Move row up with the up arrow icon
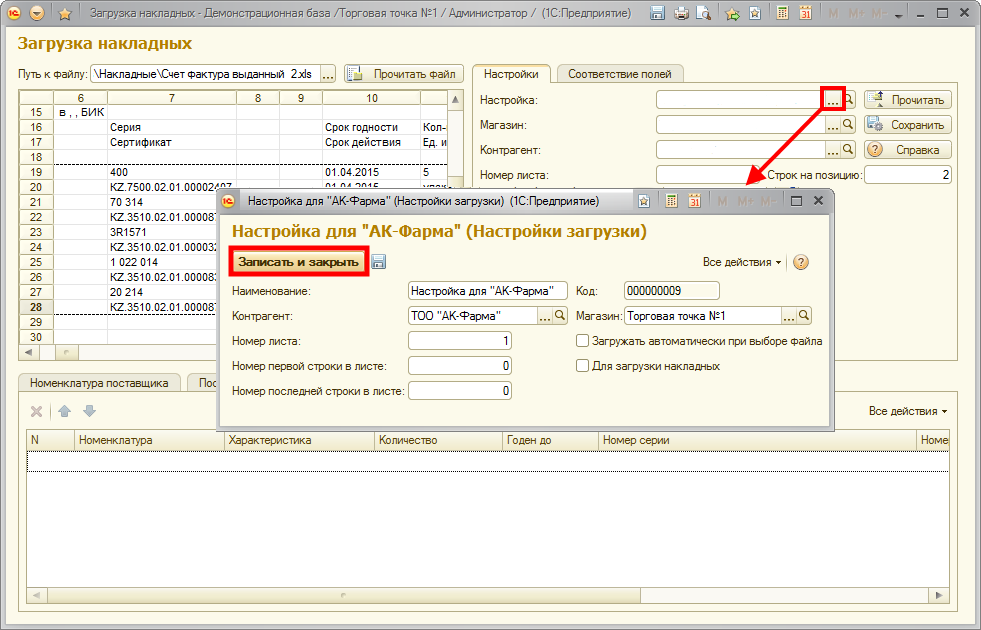Viewport: 981px width, 630px height. point(64,411)
